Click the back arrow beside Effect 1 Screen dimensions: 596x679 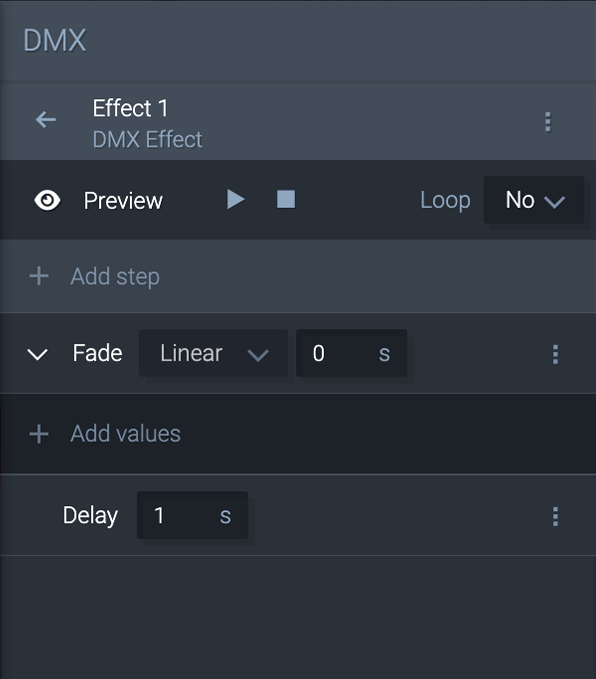tap(46, 120)
